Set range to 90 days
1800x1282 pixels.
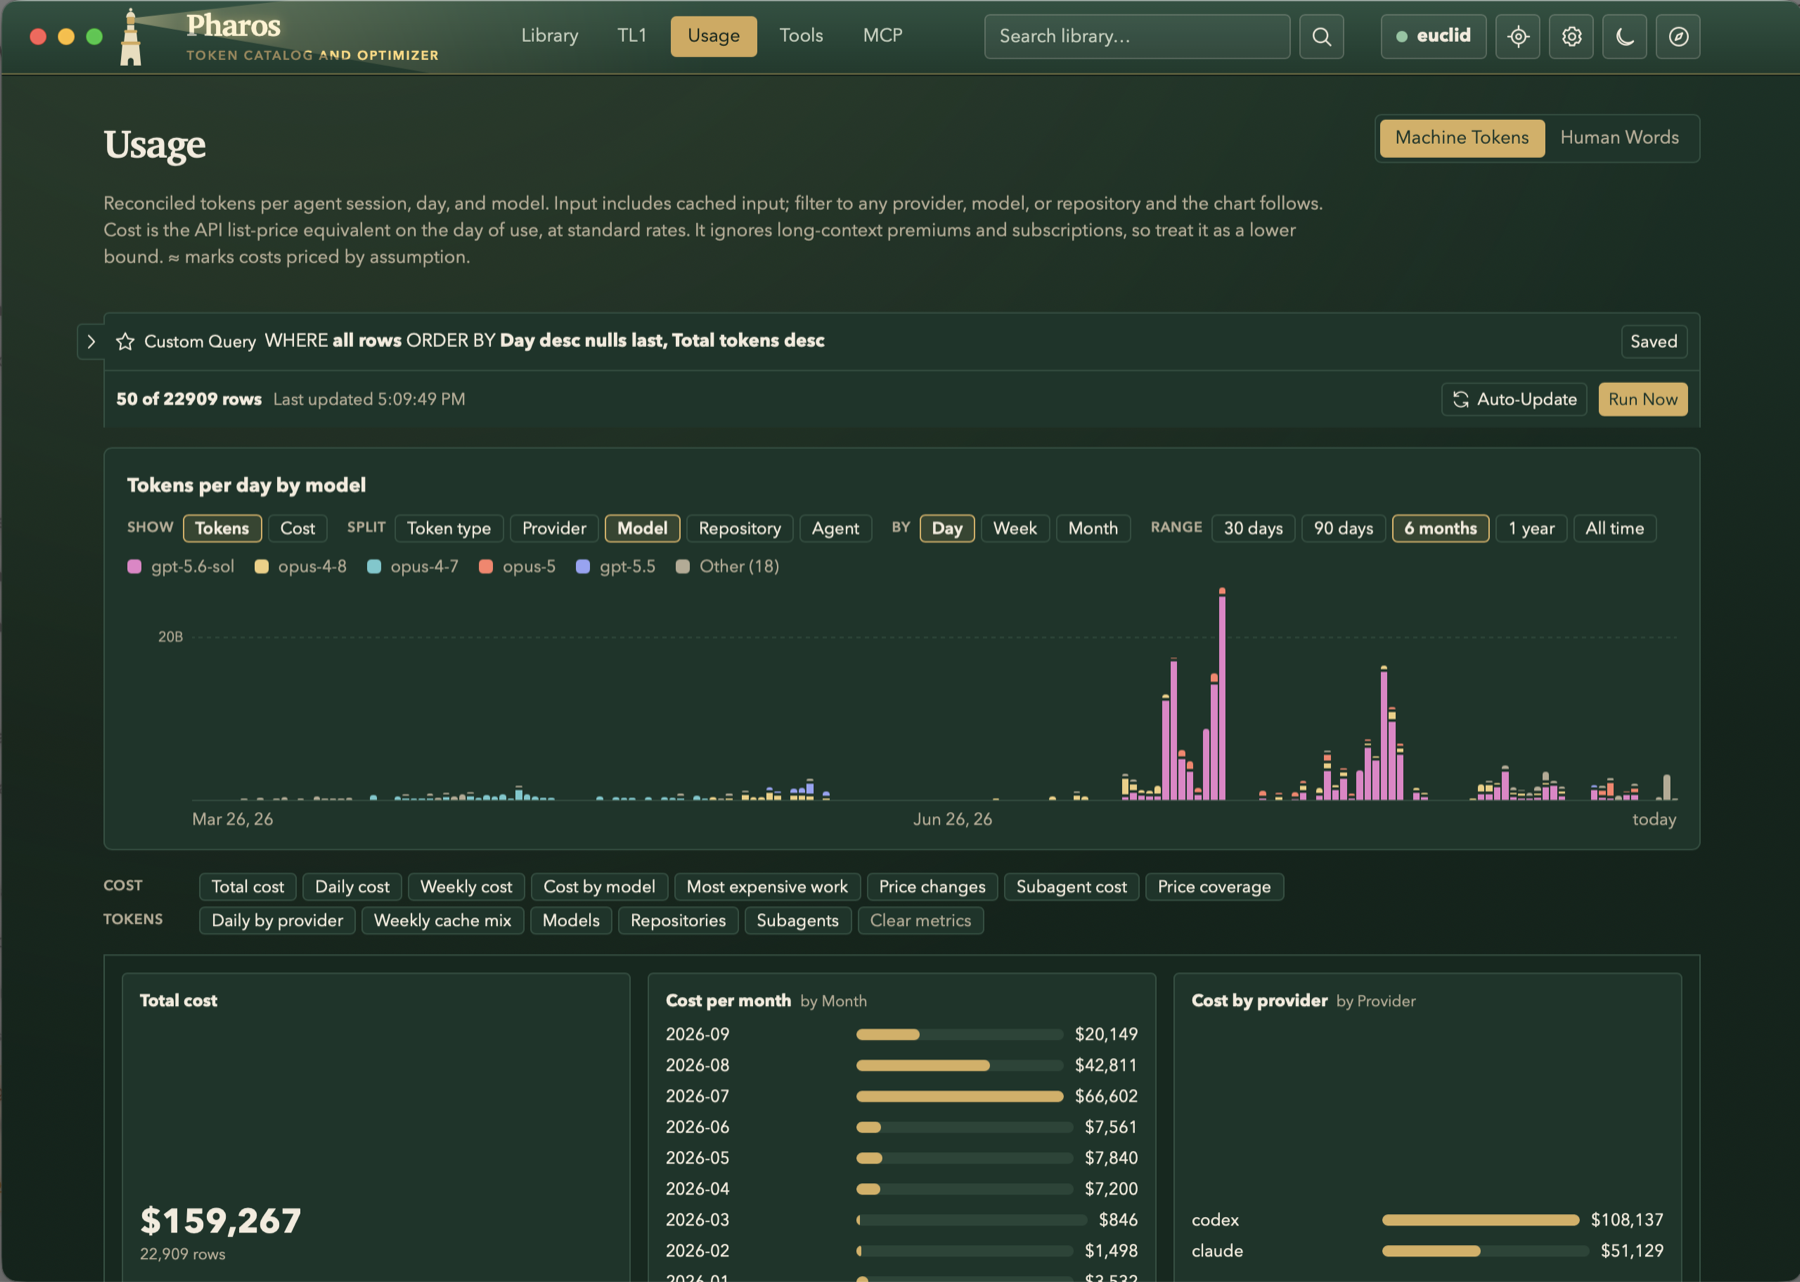[x=1343, y=528]
